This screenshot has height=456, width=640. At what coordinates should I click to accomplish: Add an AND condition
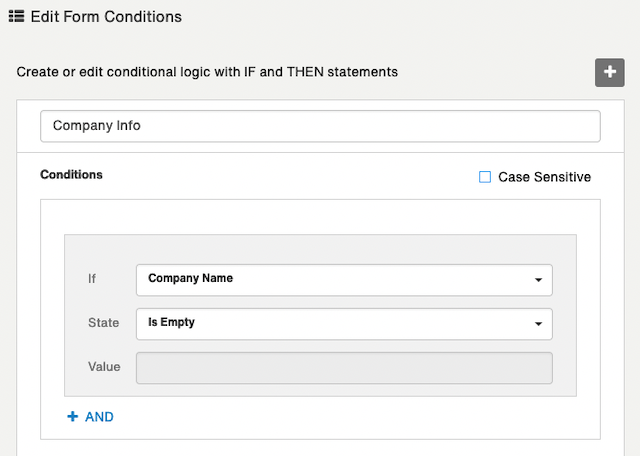(90, 417)
